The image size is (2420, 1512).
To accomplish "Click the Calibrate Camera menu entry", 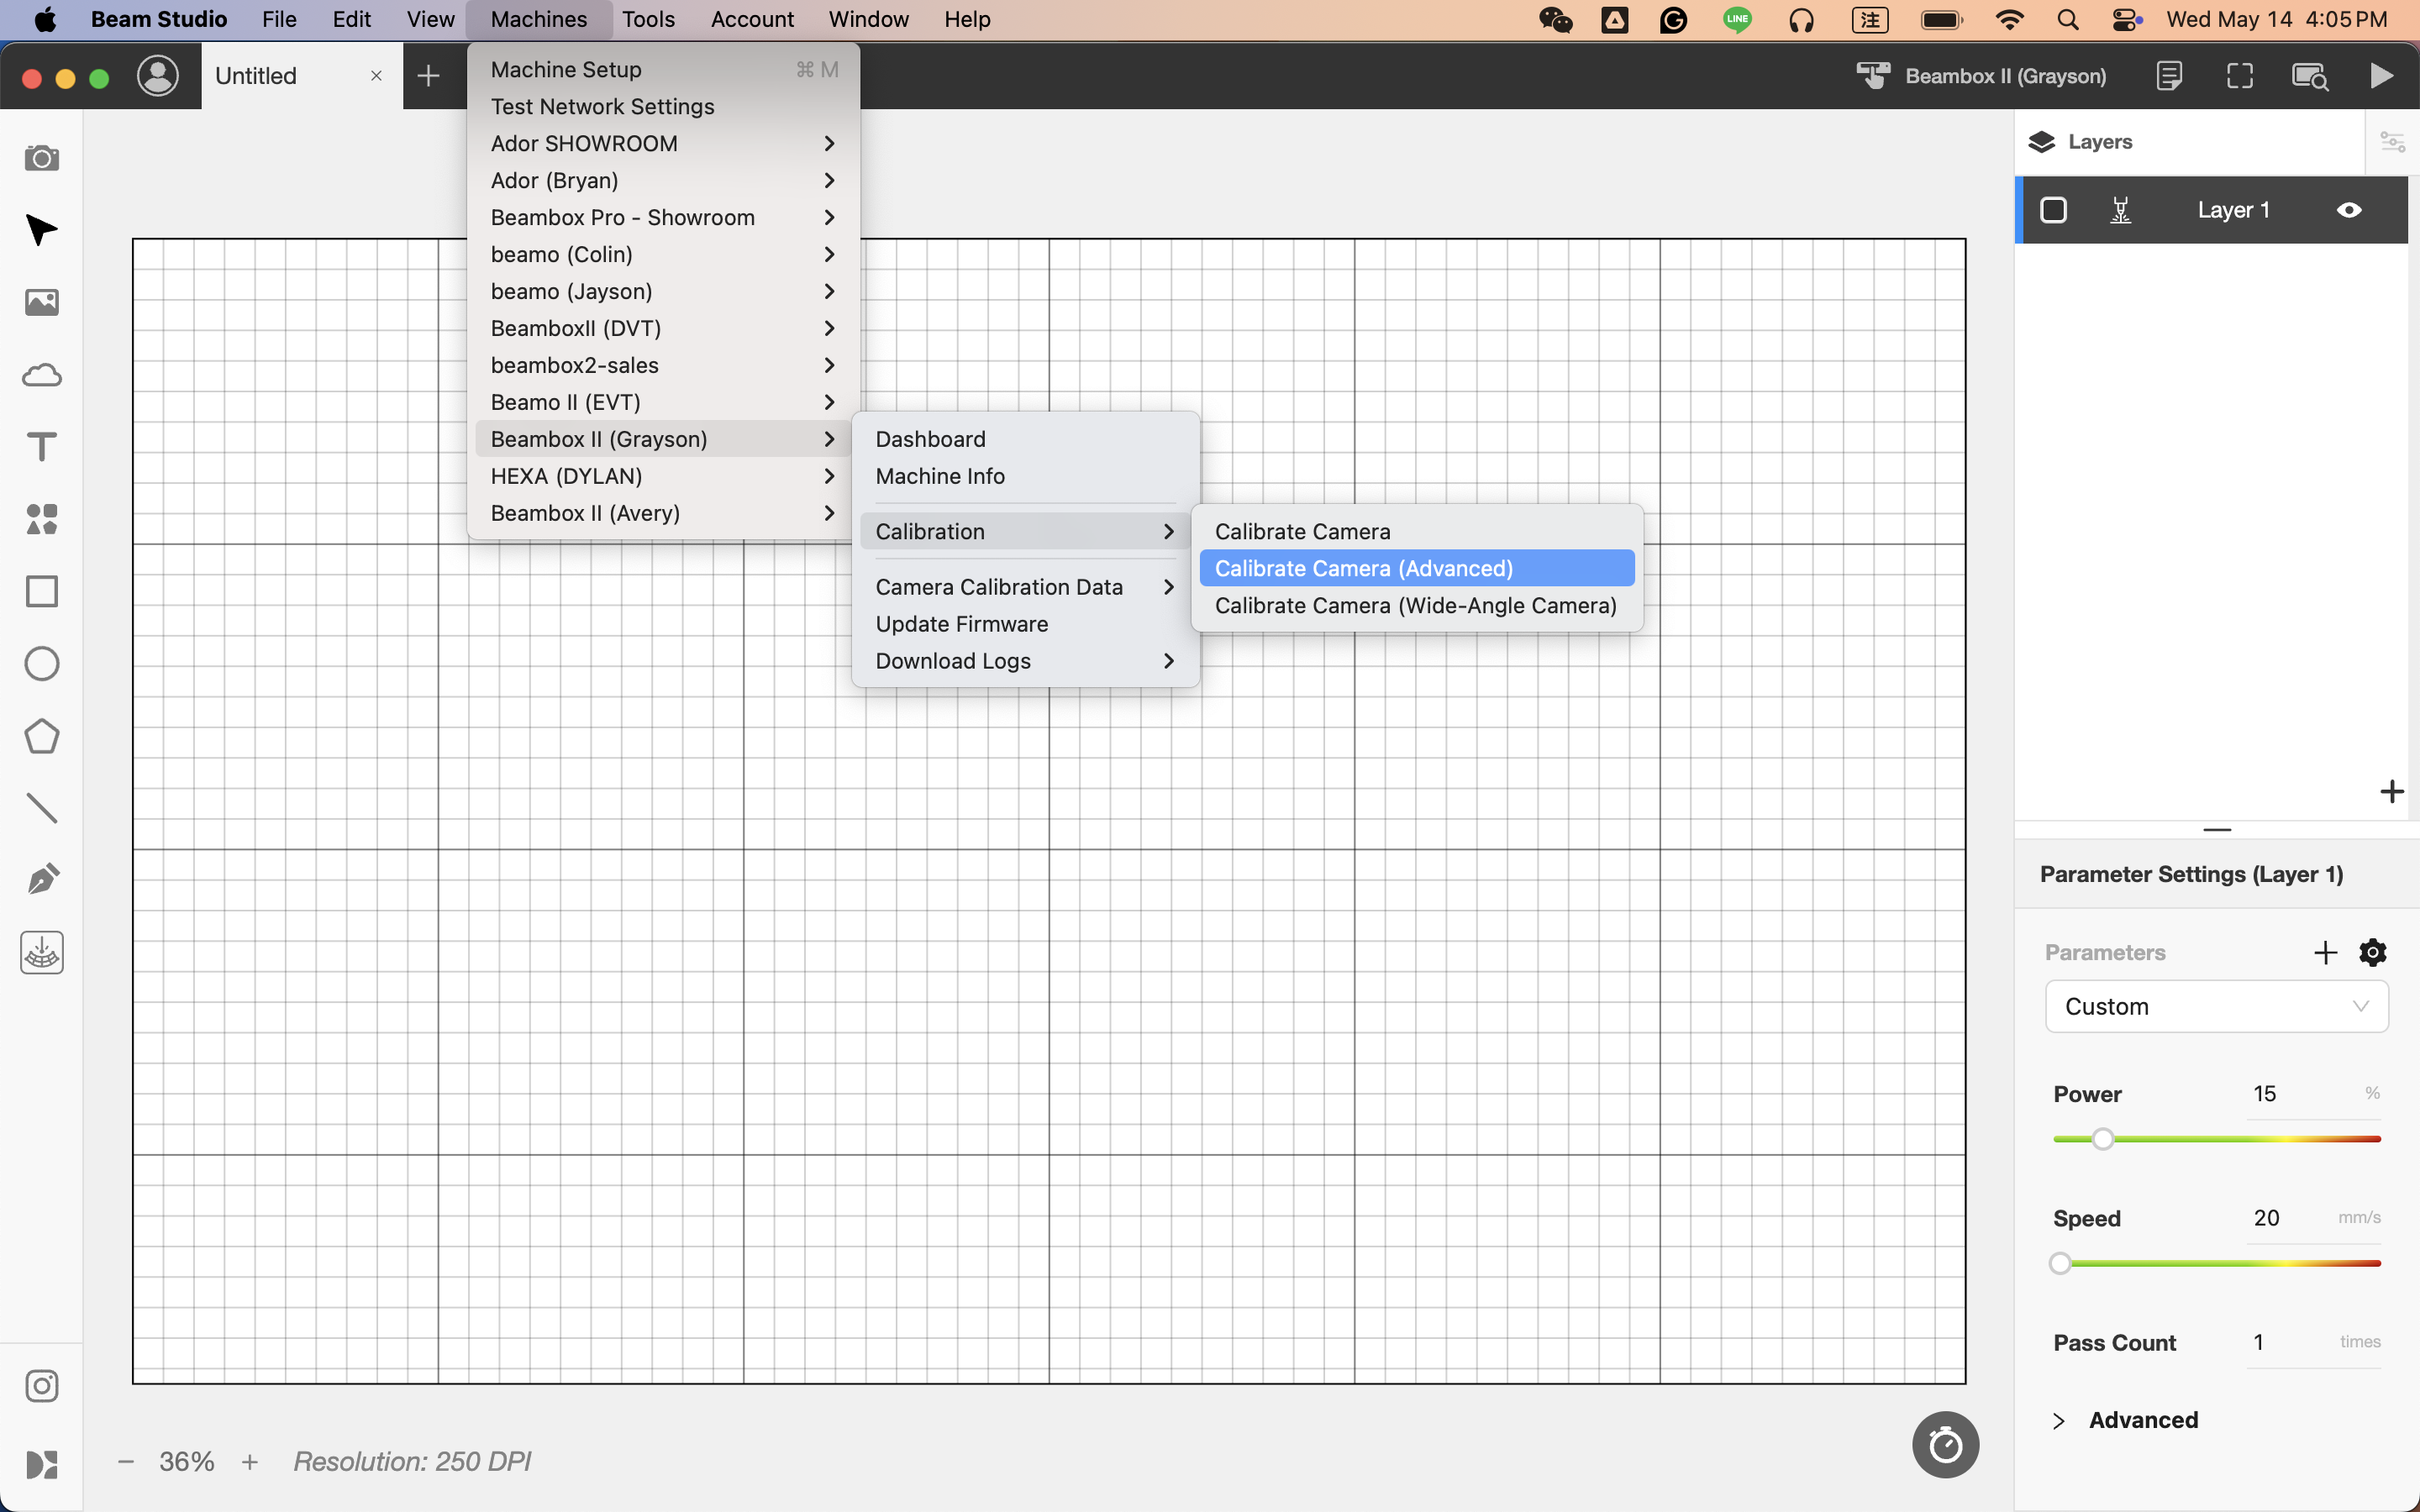I will (1416, 531).
